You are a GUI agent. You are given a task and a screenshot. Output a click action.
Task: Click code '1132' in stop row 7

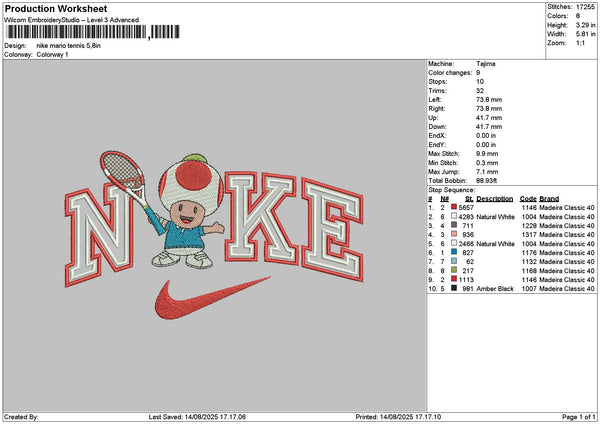click(x=529, y=261)
